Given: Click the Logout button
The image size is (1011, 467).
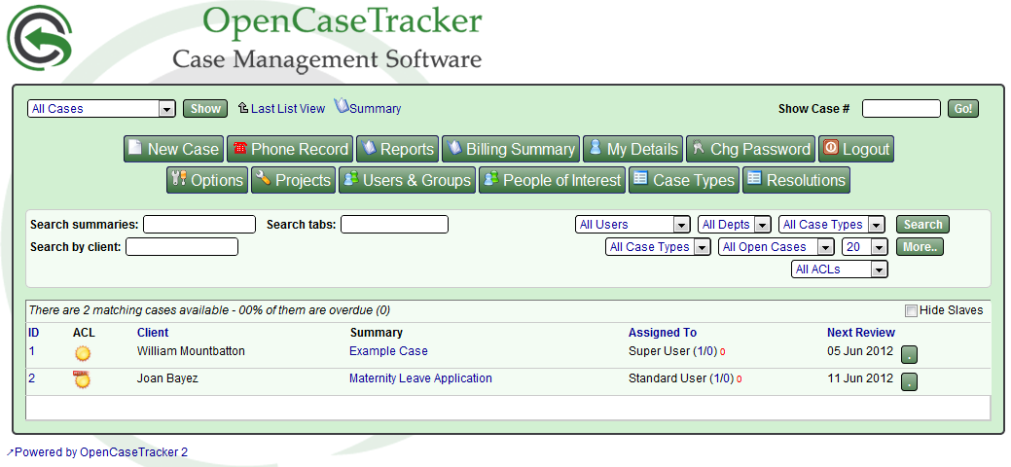Looking at the screenshot, I should tap(856, 149).
